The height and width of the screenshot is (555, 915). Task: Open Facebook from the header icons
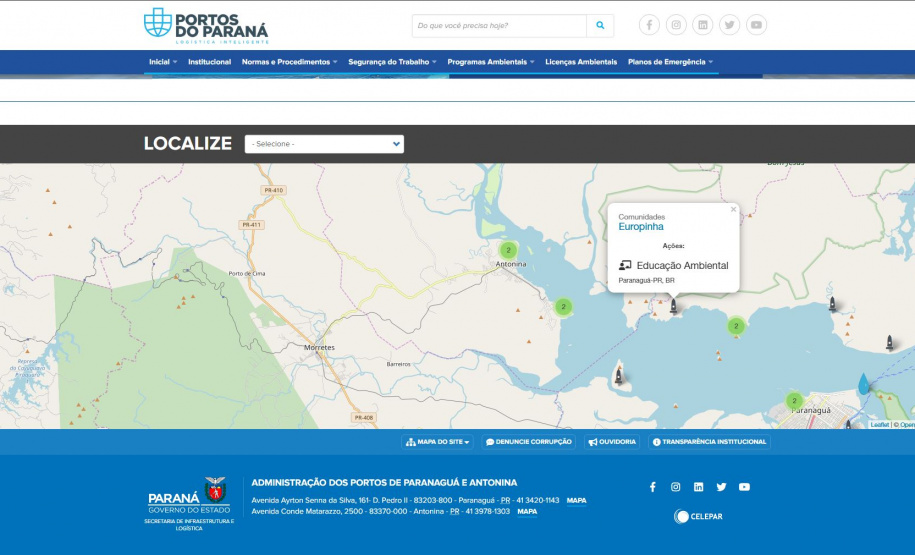[649, 25]
